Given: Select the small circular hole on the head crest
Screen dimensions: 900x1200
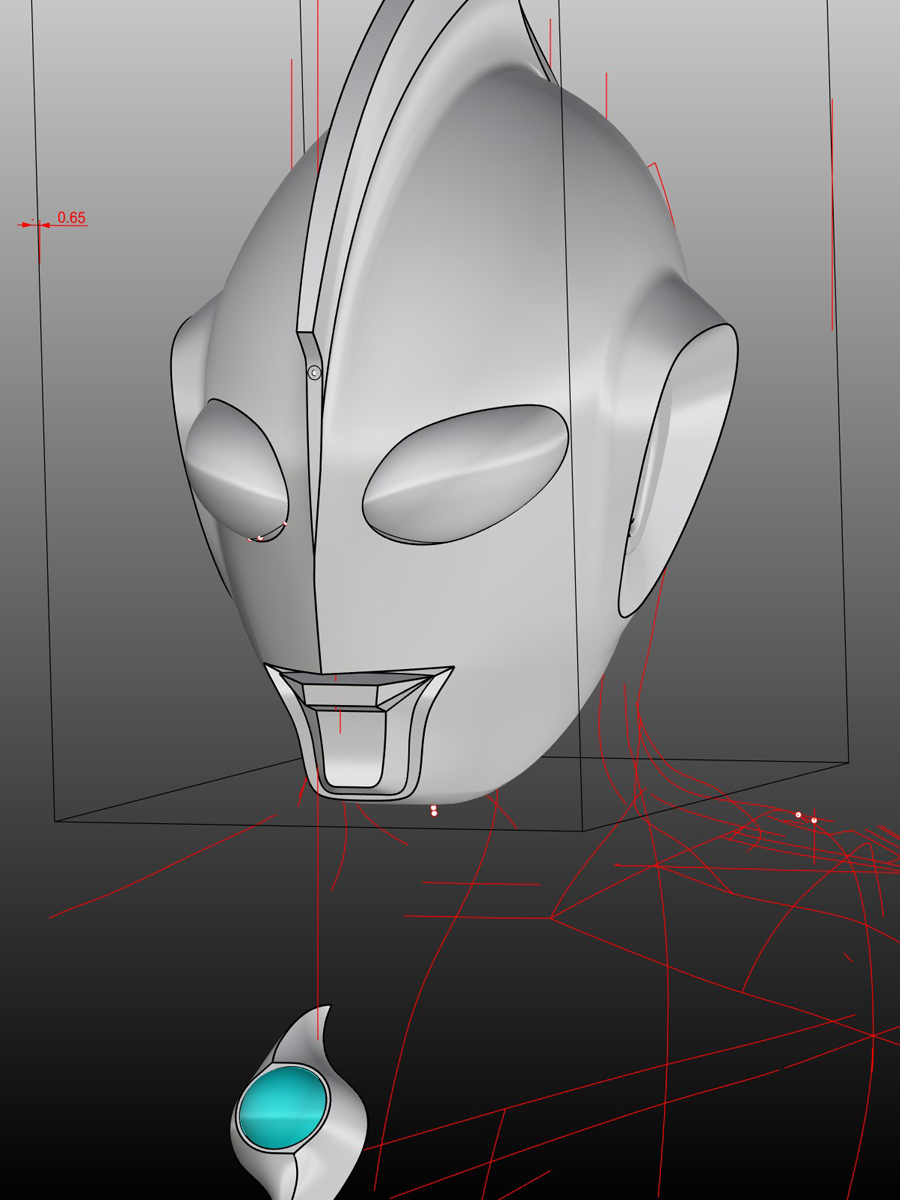Looking at the screenshot, I should click(x=314, y=373).
